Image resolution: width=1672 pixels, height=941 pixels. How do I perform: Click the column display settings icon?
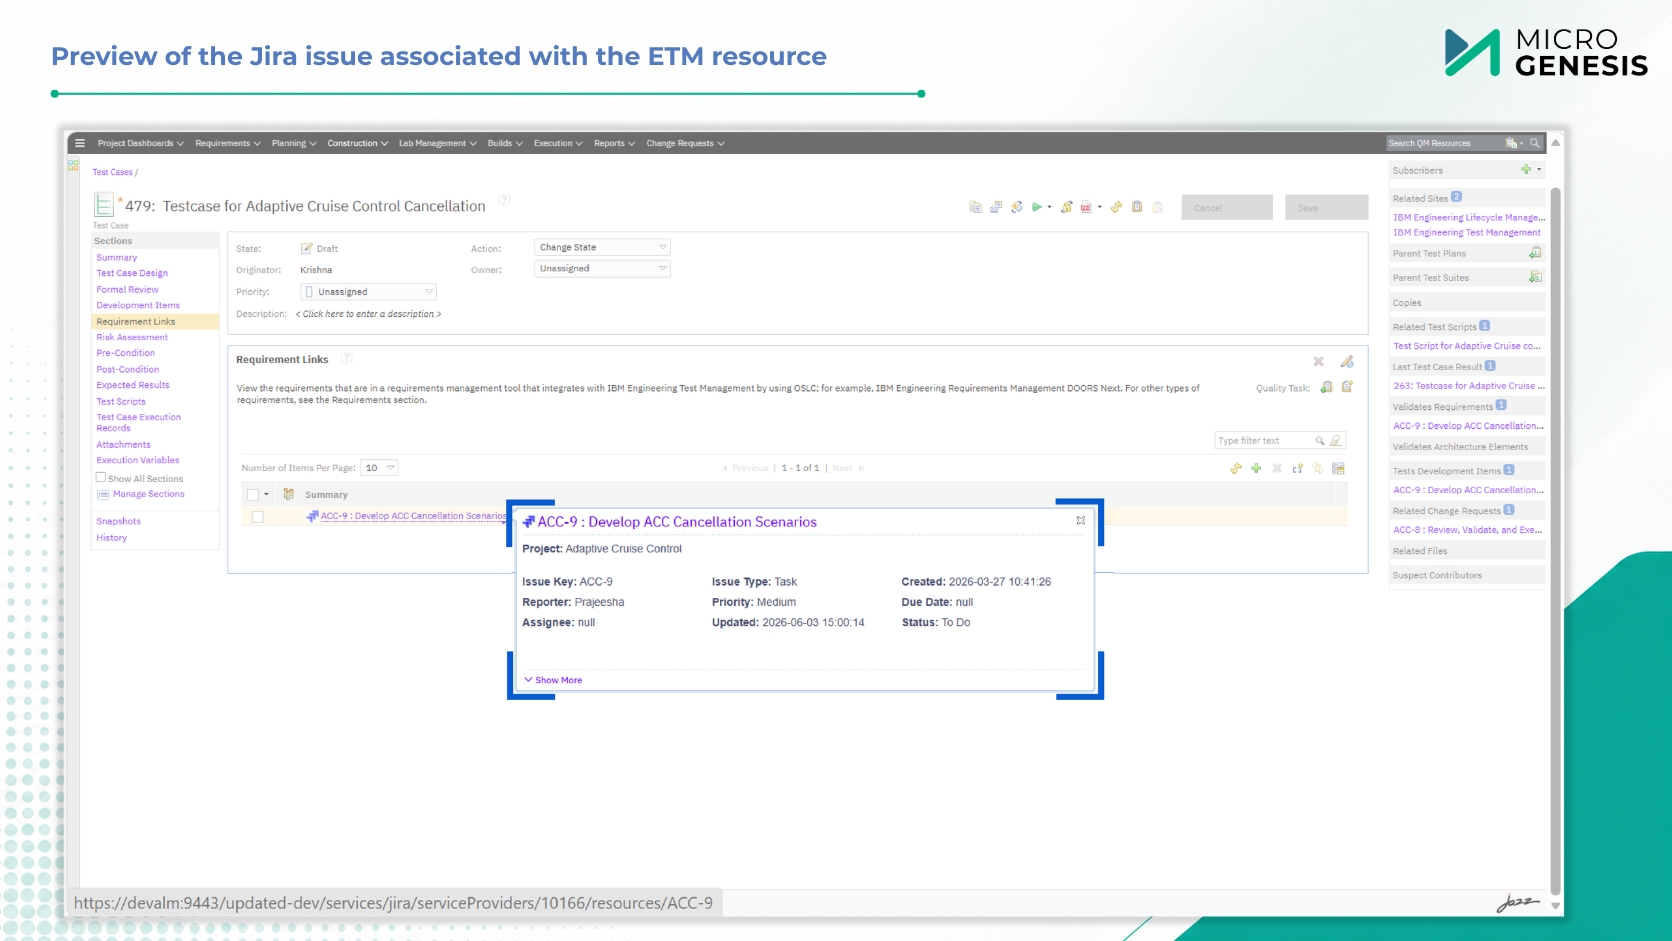(1338, 468)
